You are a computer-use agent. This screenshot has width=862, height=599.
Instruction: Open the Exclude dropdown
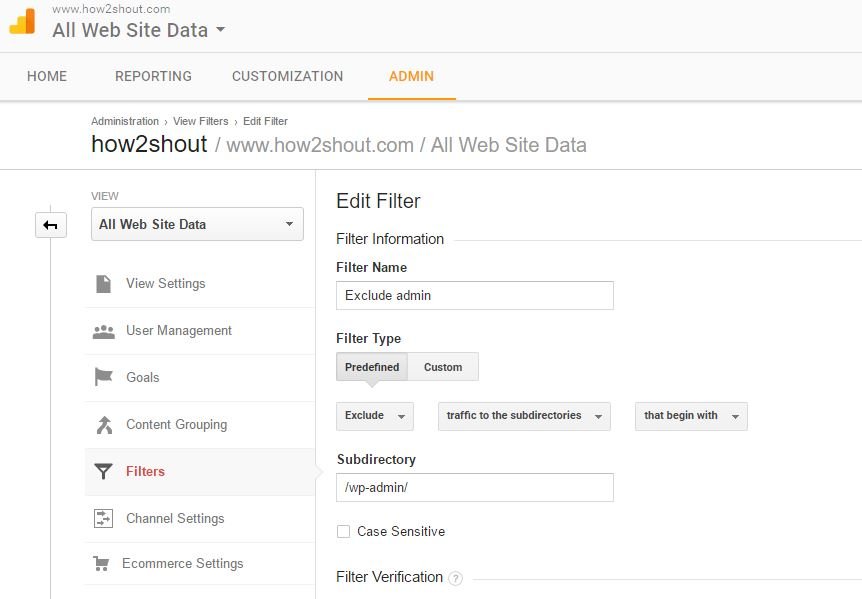pos(374,416)
